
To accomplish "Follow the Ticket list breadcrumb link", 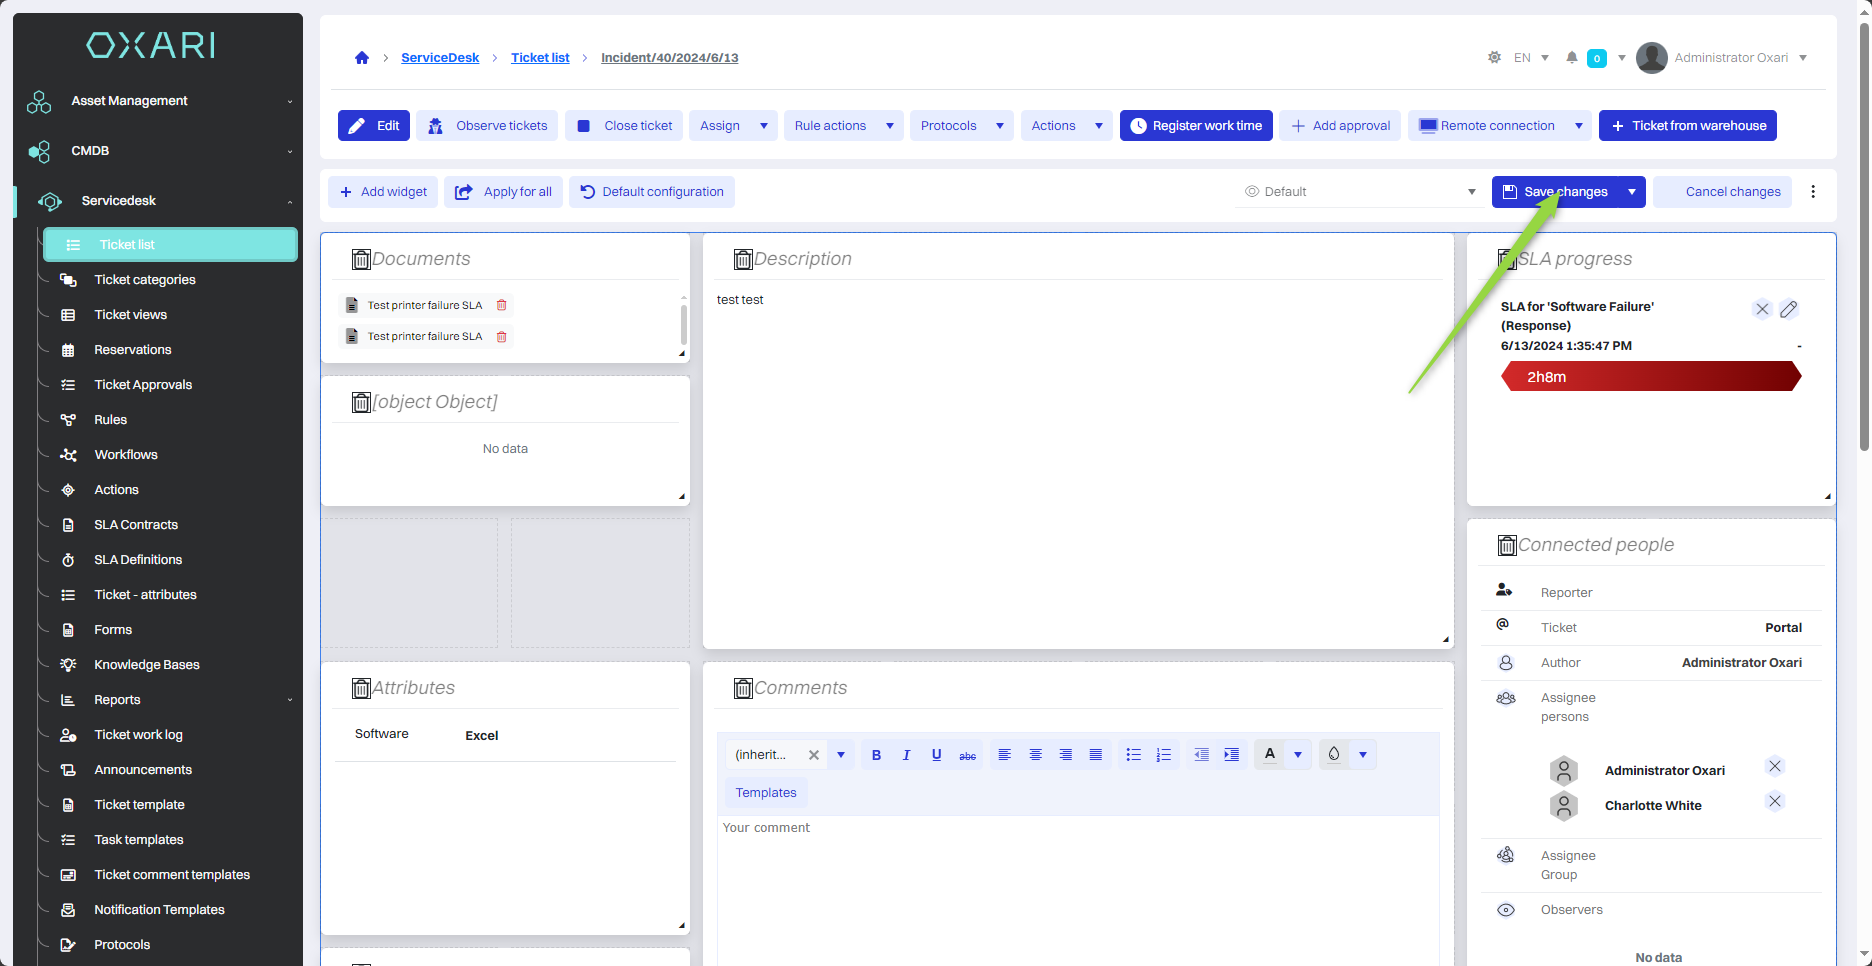I will 540,58.
